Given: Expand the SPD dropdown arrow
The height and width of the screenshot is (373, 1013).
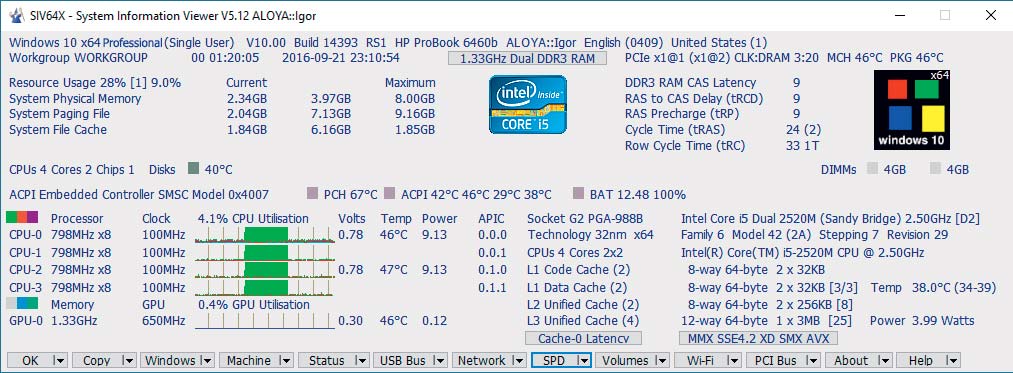Looking at the screenshot, I should [x=583, y=361].
